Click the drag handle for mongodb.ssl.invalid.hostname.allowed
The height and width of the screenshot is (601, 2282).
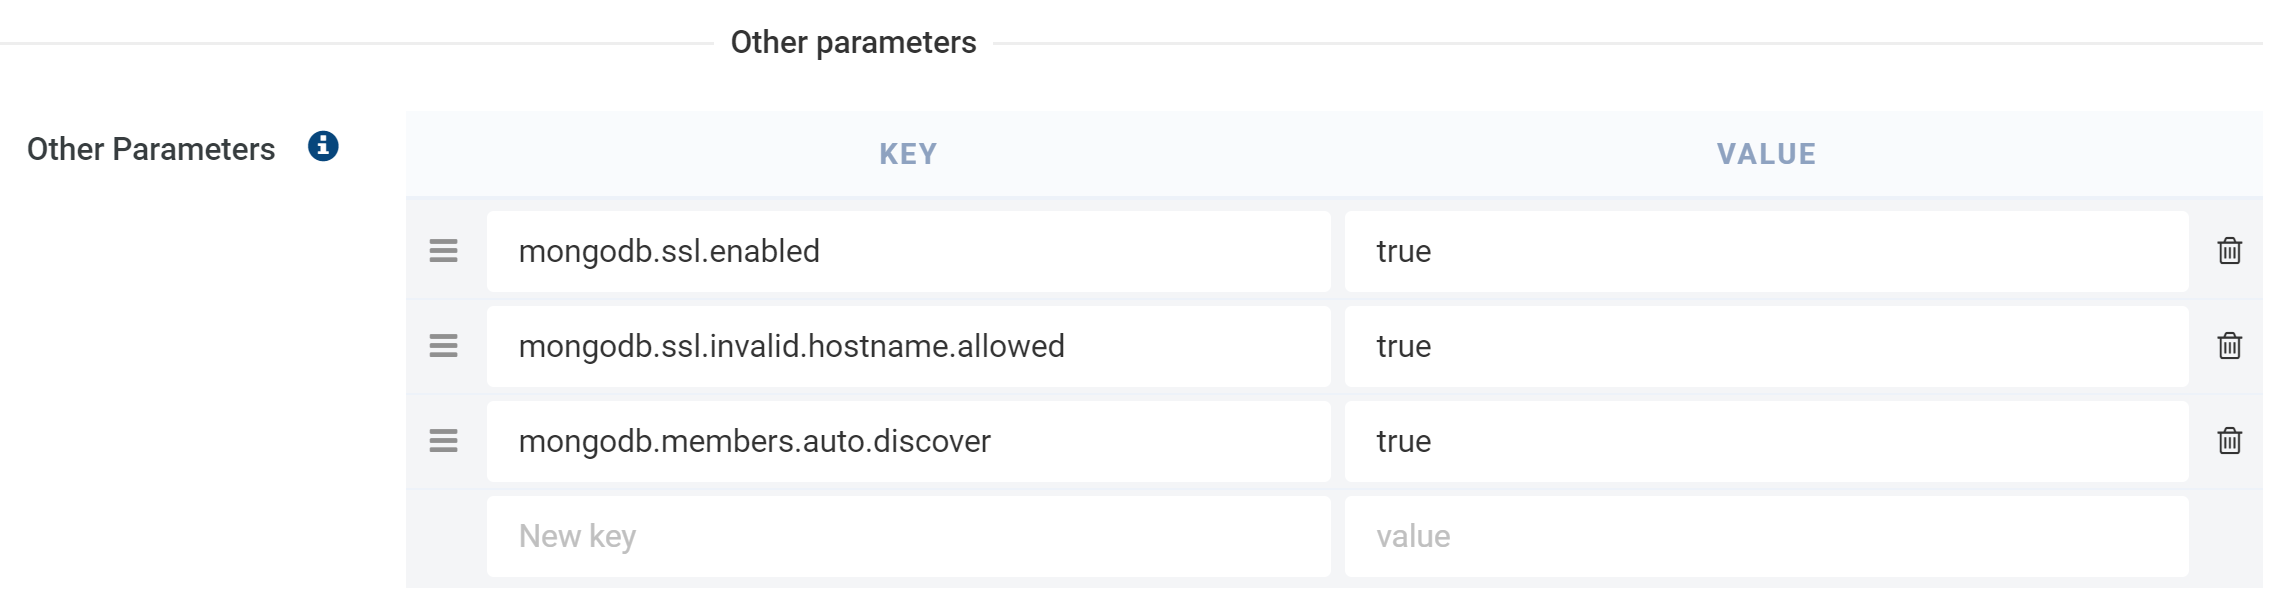click(444, 347)
